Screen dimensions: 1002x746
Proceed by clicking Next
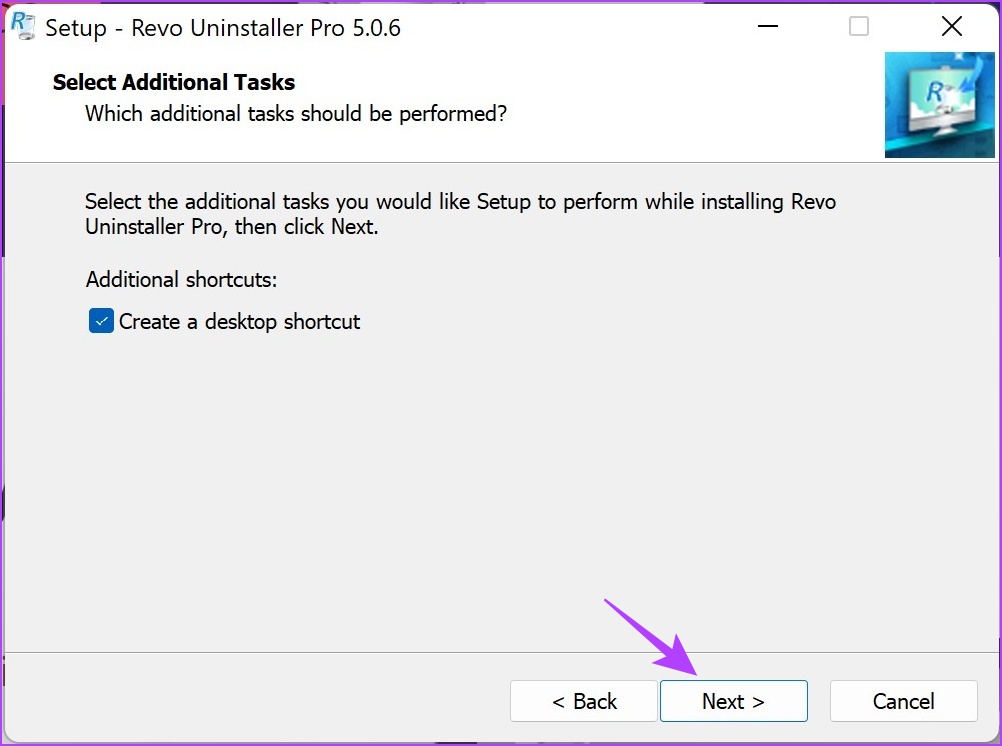click(733, 701)
